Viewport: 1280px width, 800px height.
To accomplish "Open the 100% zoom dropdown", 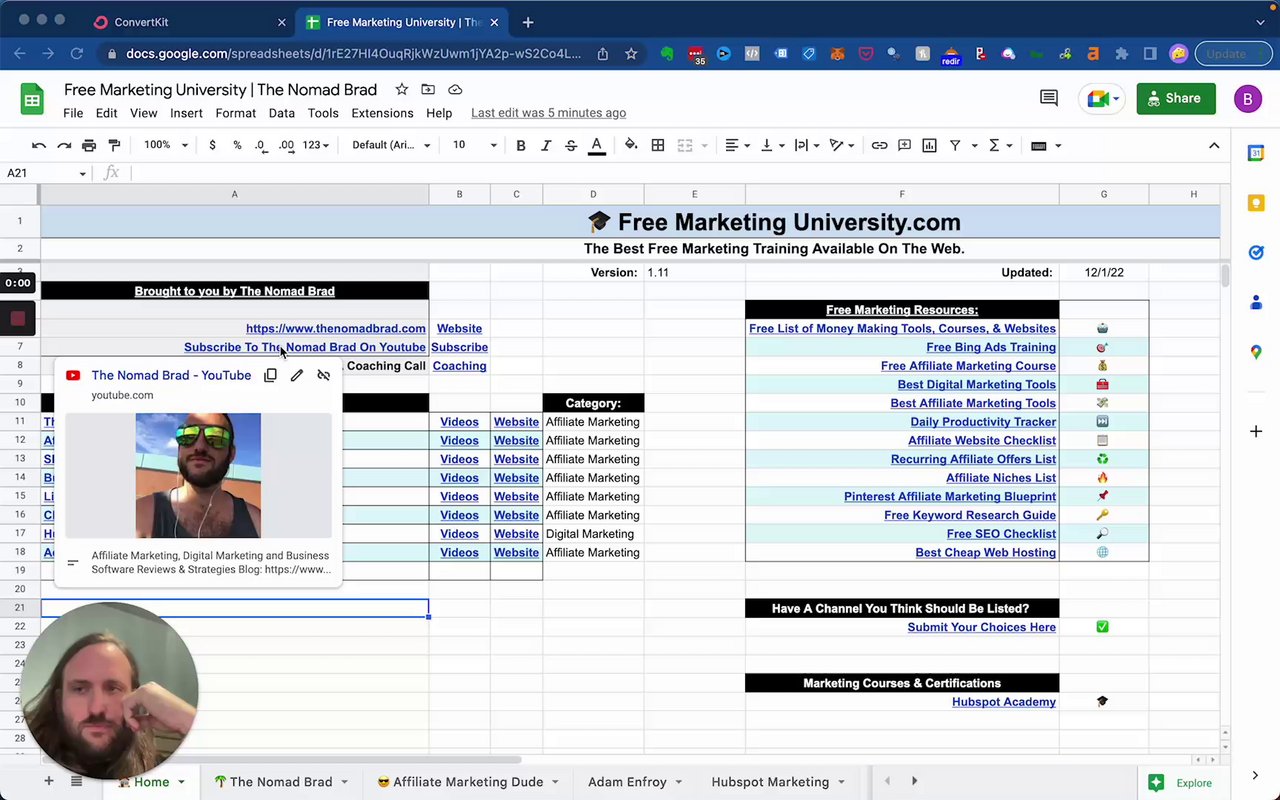I will [165, 145].
